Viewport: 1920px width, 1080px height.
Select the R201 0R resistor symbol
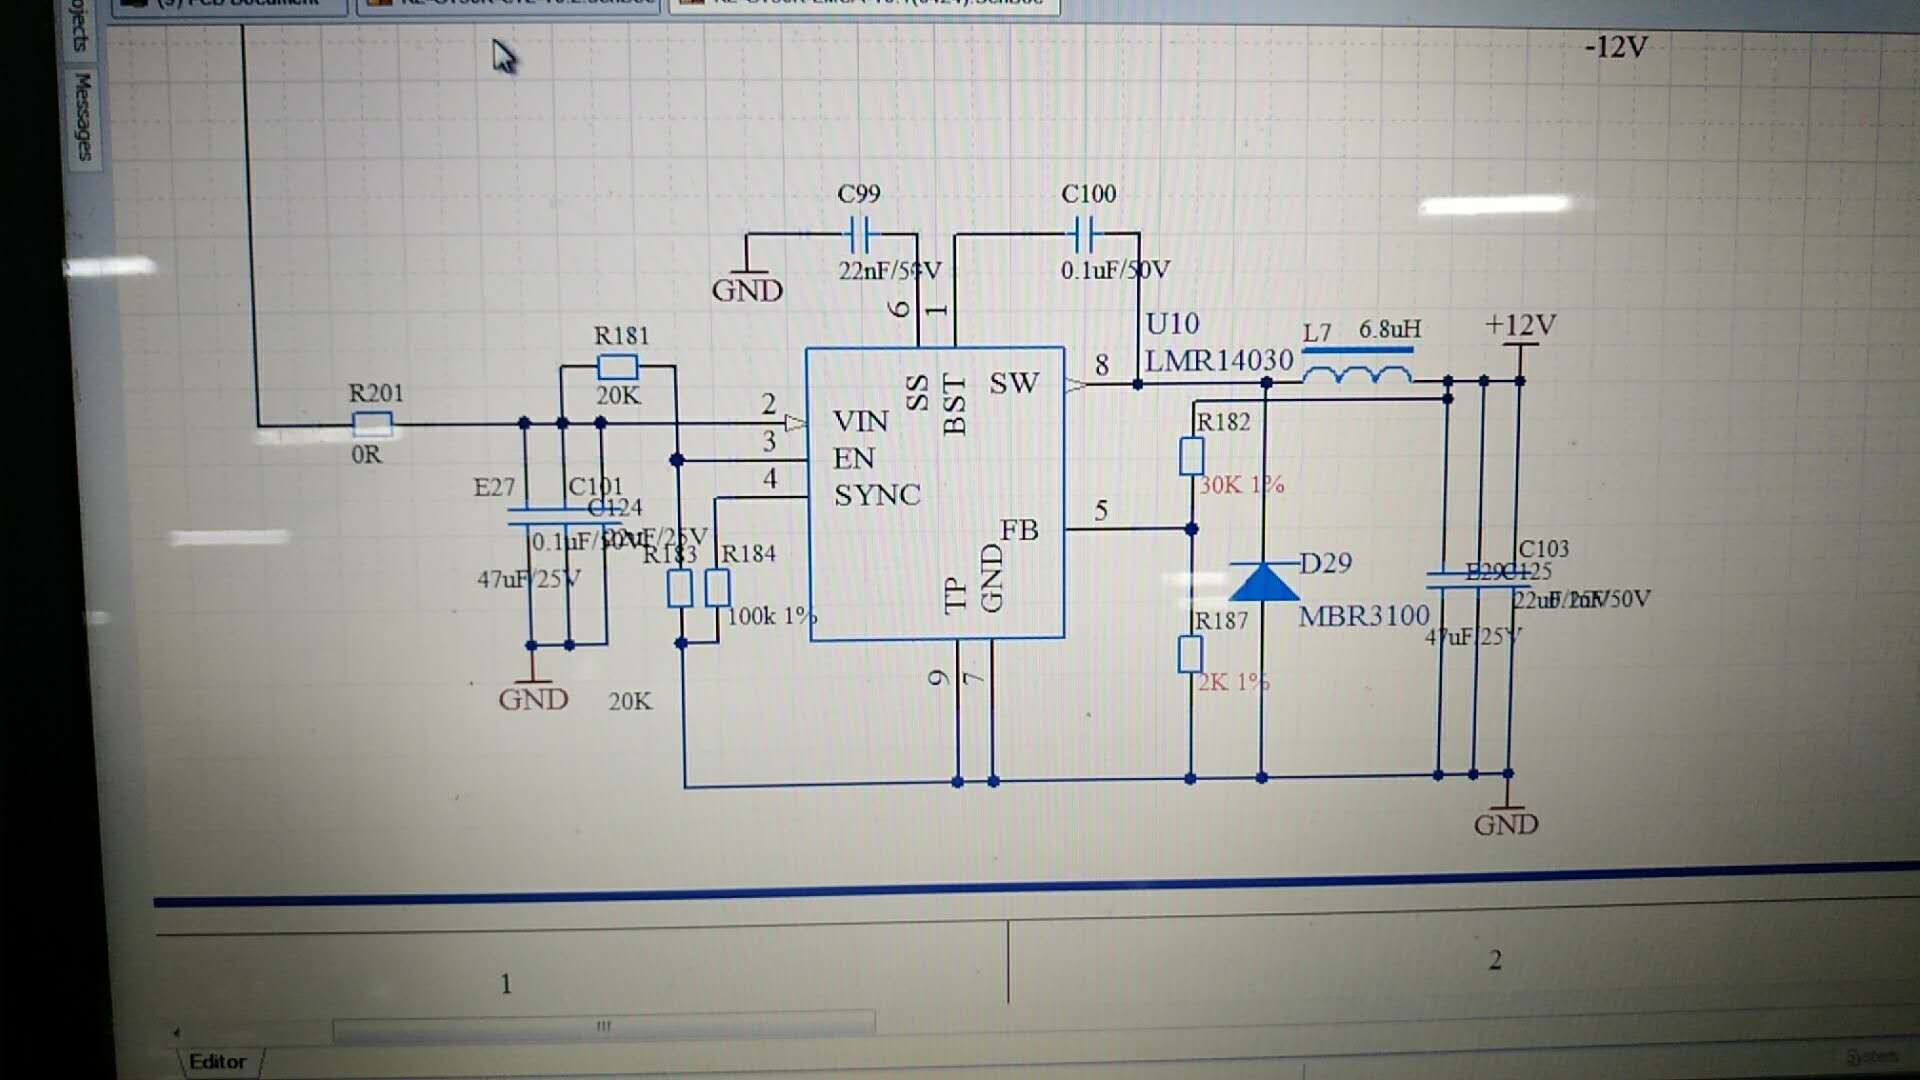point(372,425)
